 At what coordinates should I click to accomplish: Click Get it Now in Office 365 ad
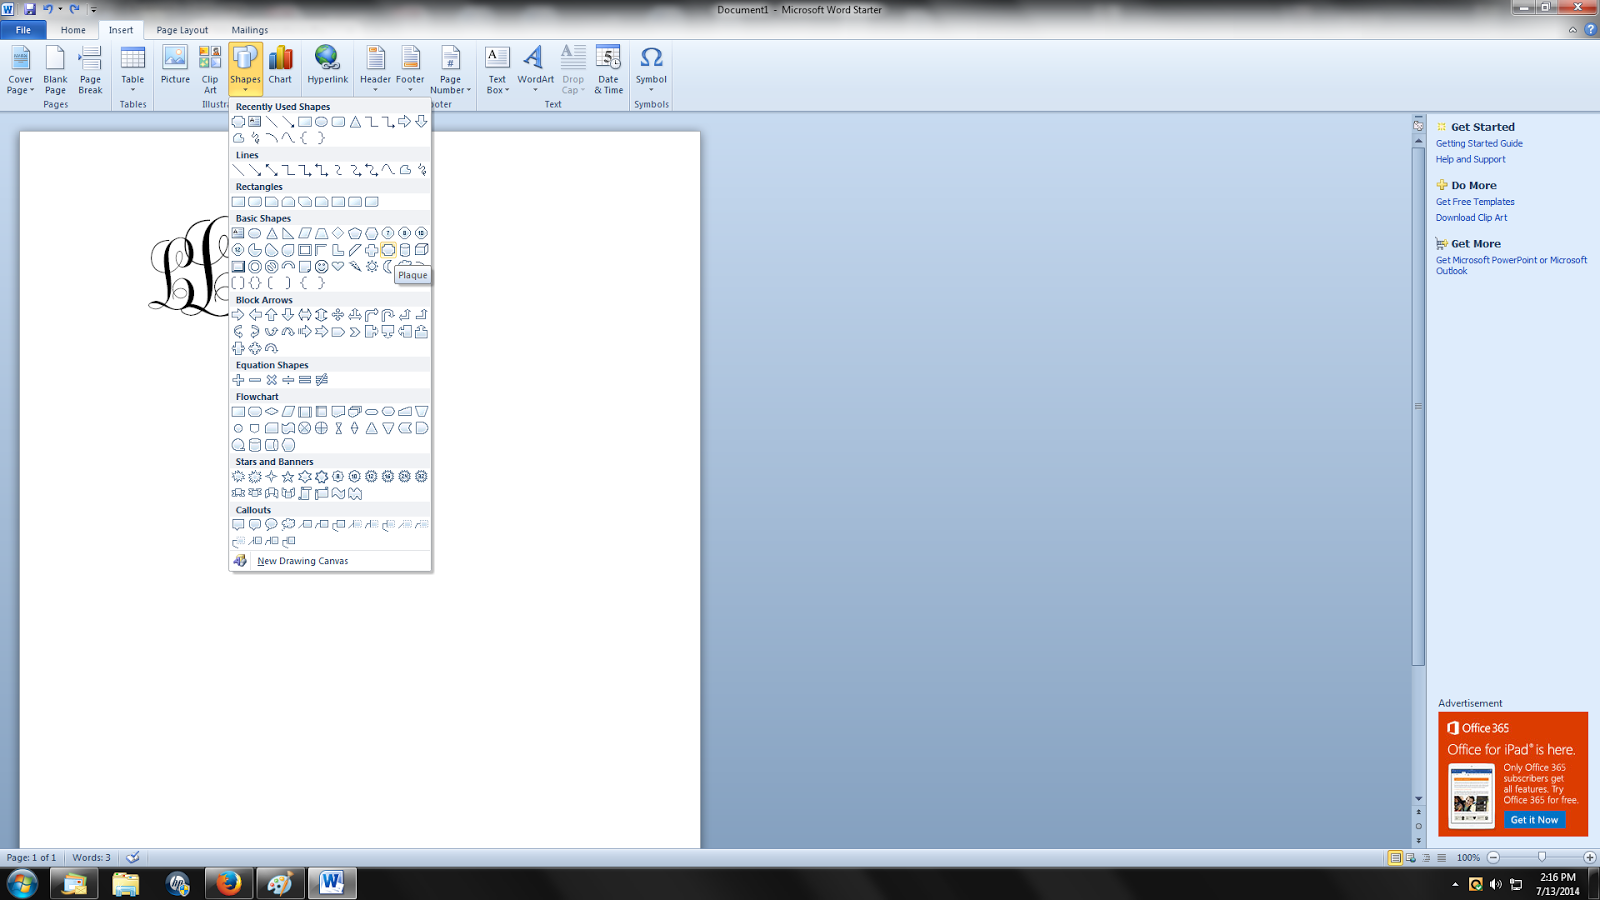[1534, 820]
